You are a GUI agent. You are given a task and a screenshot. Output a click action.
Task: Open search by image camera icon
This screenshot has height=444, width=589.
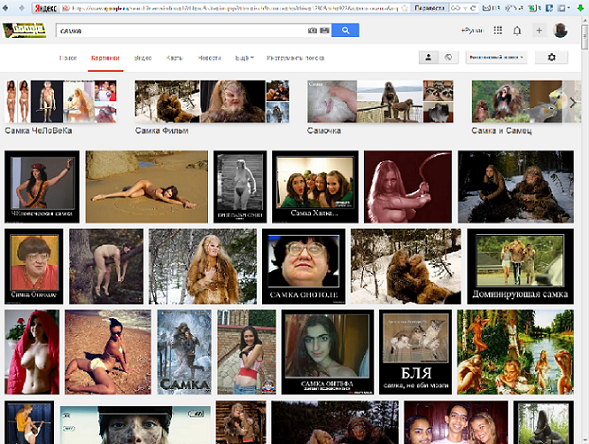(x=312, y=30)
